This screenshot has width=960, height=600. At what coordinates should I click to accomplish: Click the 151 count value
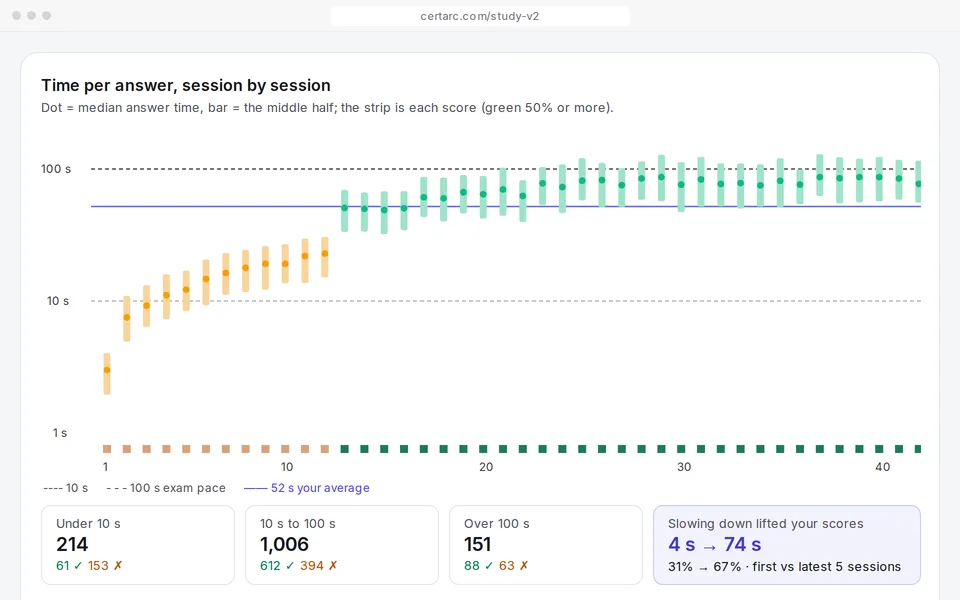pyautogui.click(x=478, y=544)
